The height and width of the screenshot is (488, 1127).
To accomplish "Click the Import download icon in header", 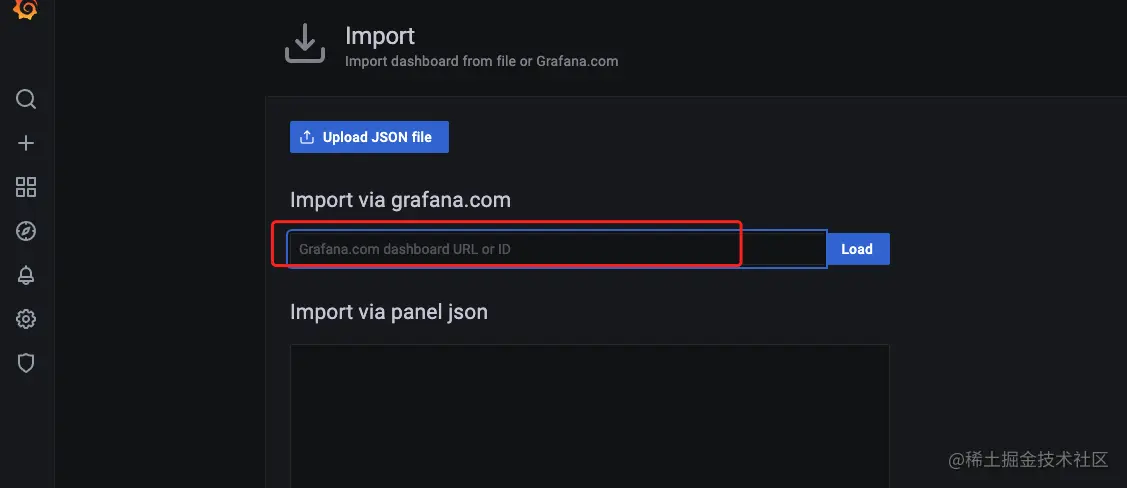I will point(305,45).
